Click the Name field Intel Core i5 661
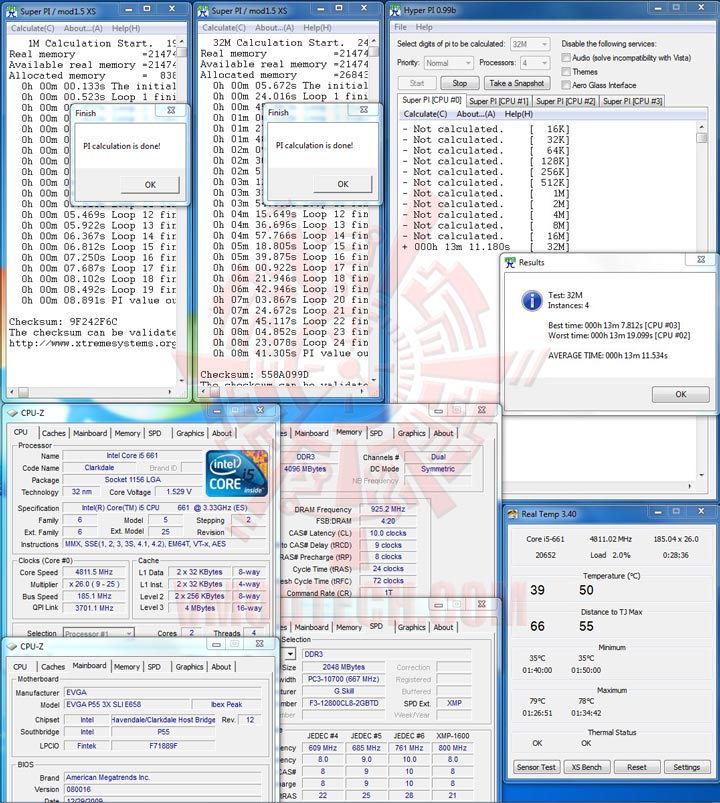 point(132,456)
